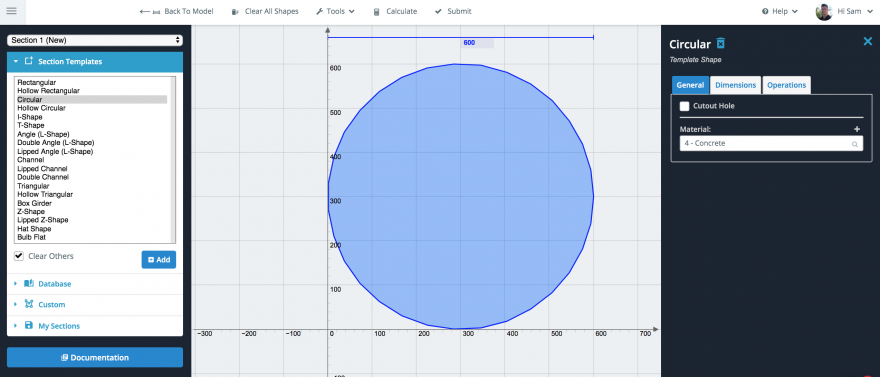The image size is (880, 377).
Task: Open the hamburger menu icon
Action: [12, 11]
